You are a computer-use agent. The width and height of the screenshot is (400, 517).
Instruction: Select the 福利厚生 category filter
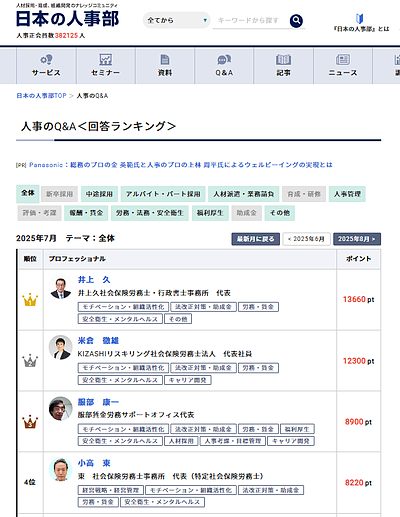pyautogui.click(x=210, y=213)
